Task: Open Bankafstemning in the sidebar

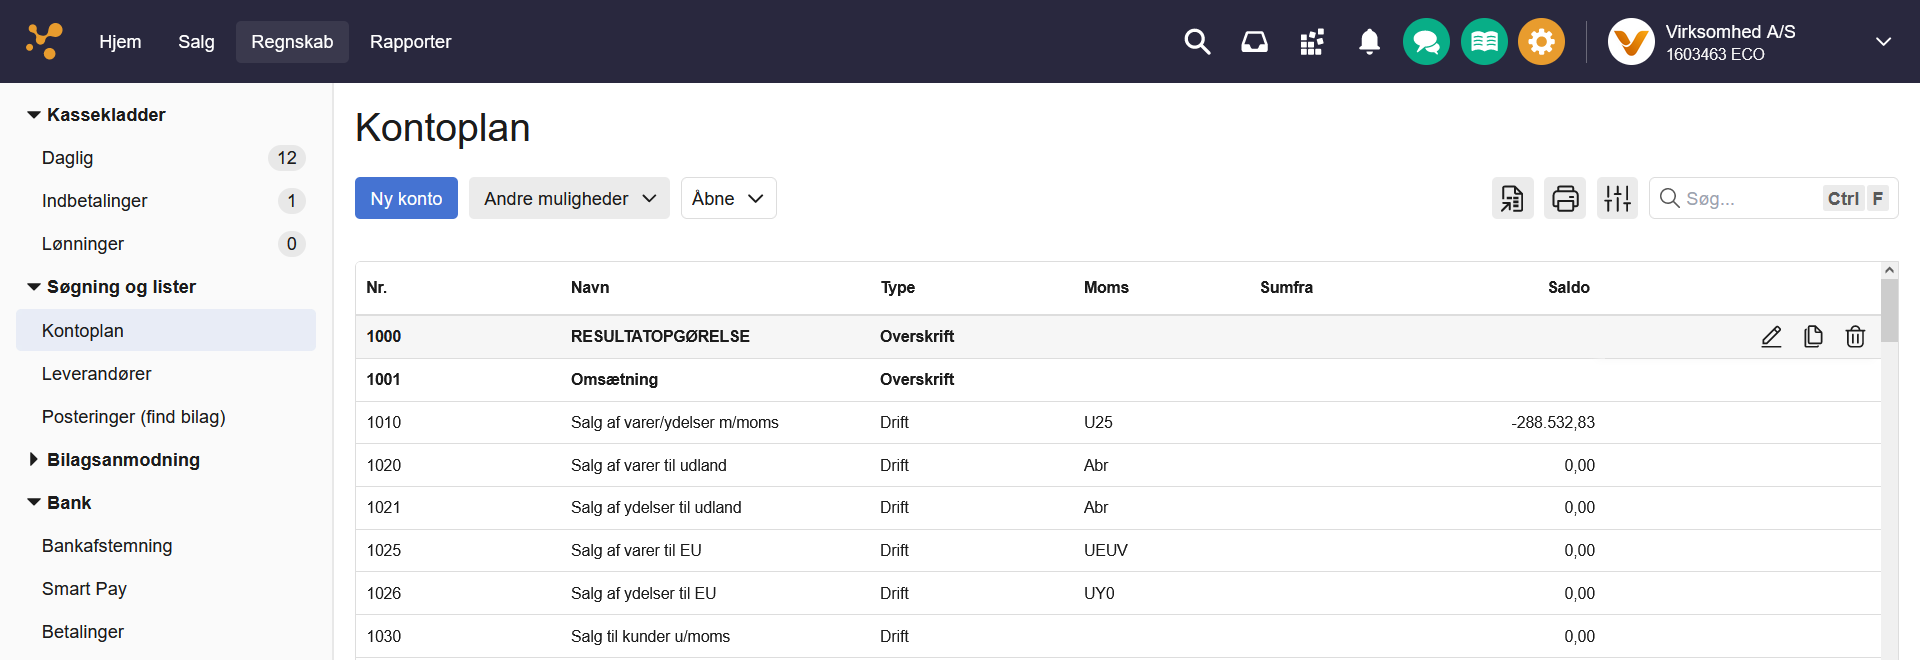Action: [x=107, y=546]
